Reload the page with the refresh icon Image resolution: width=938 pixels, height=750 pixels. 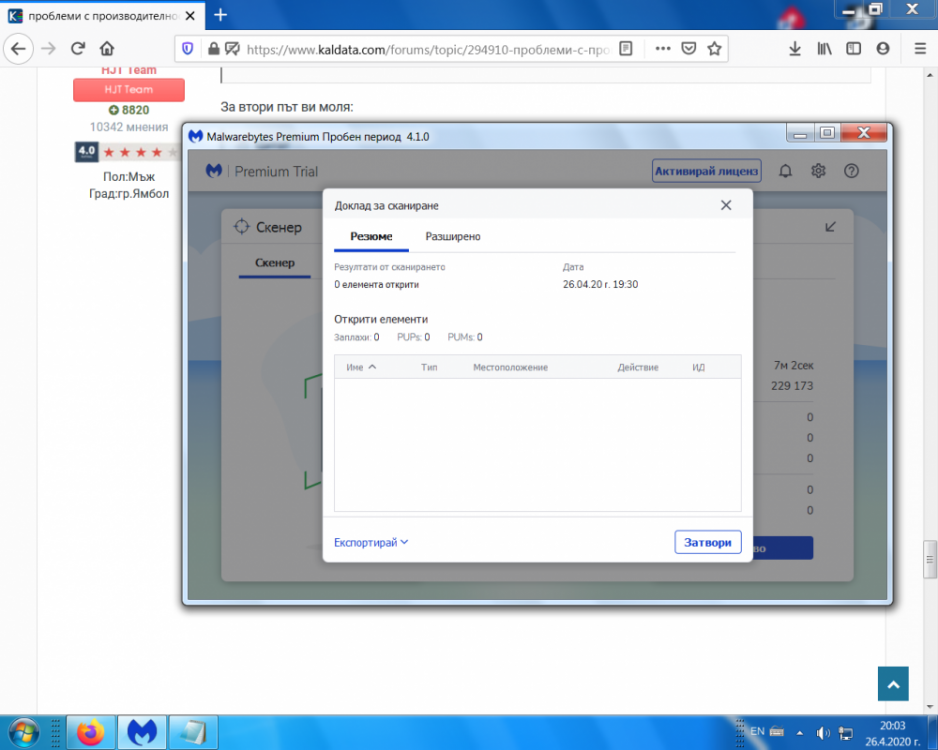pyautogui.click(x=78, y=48)
